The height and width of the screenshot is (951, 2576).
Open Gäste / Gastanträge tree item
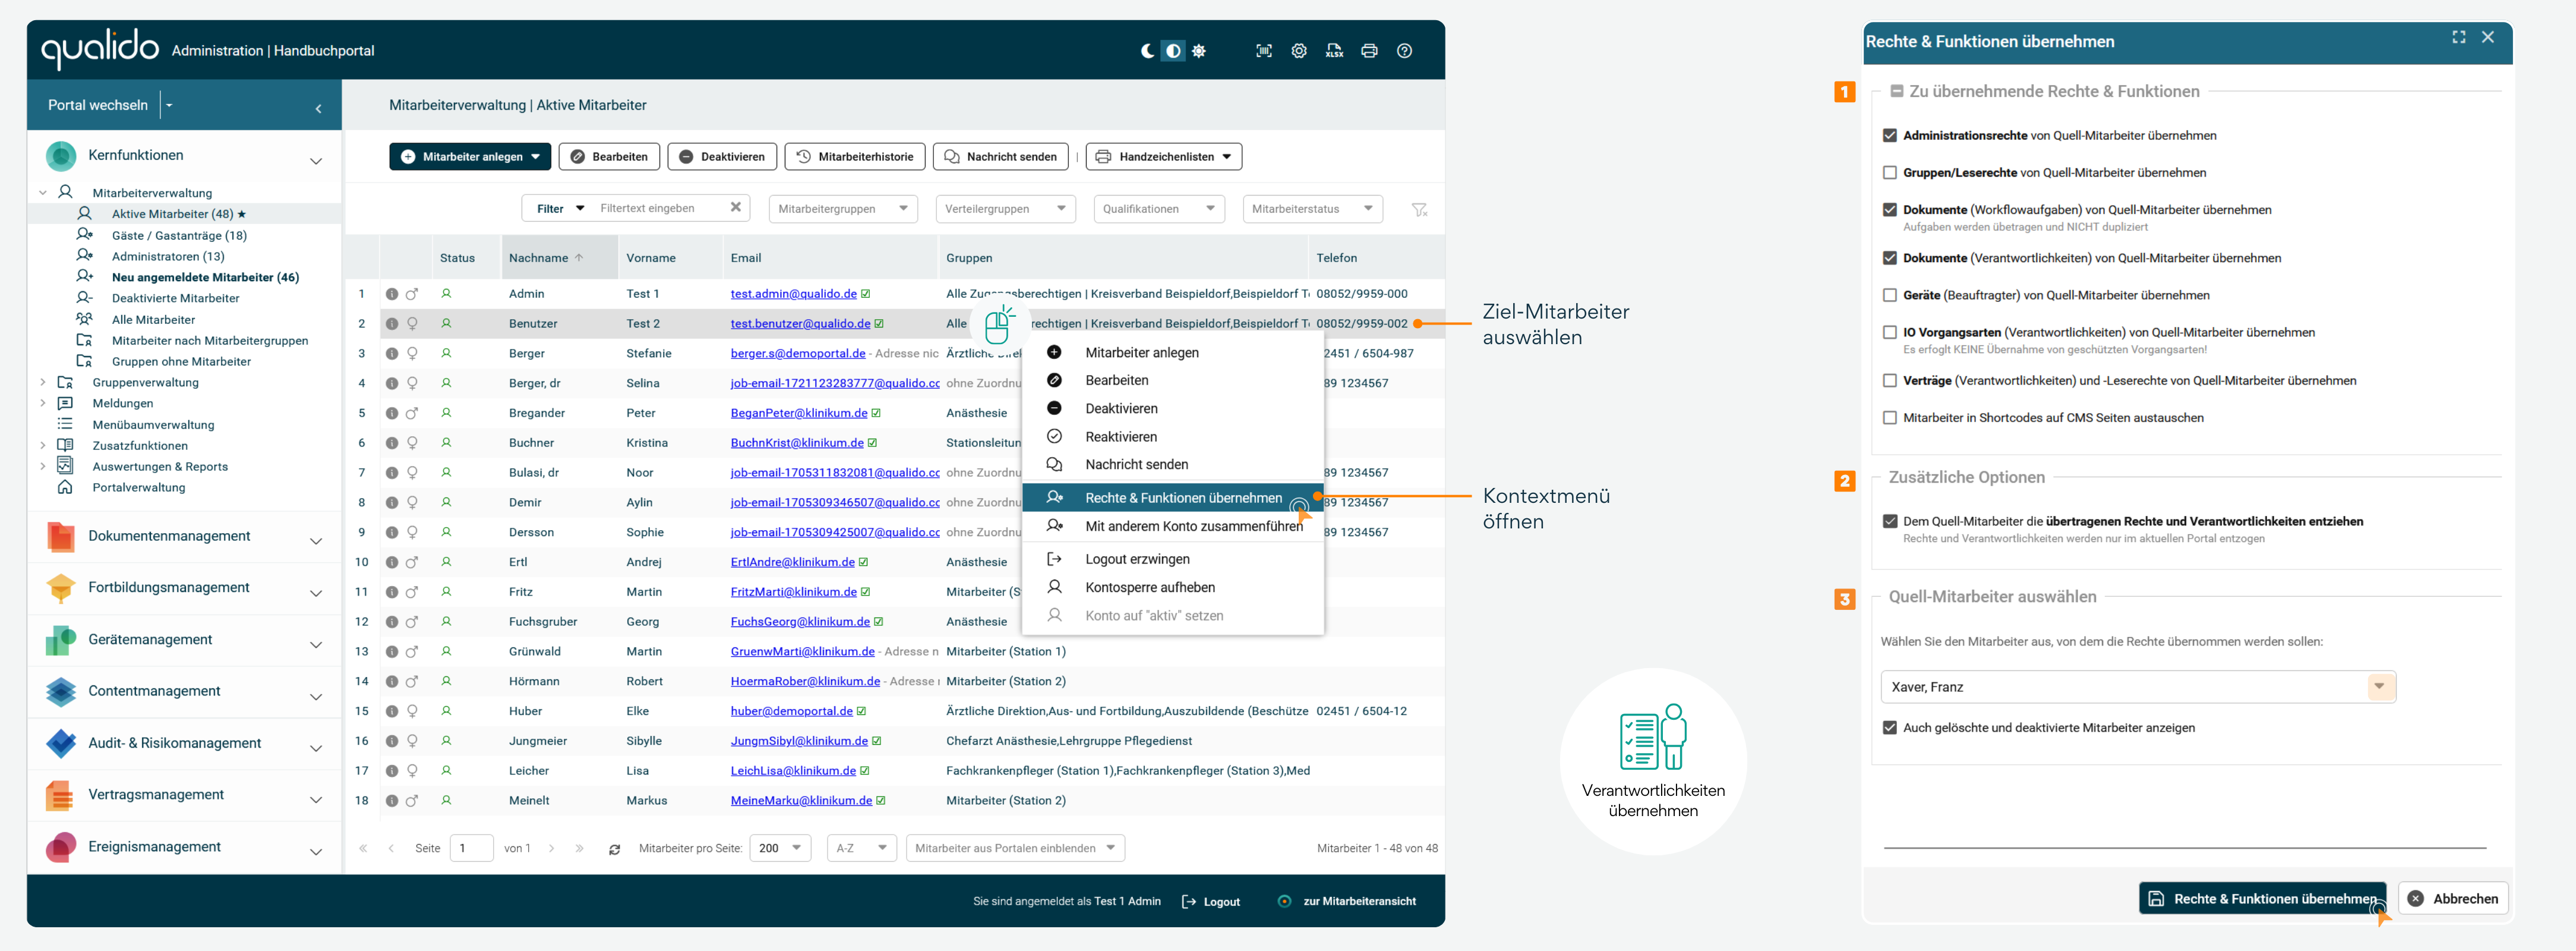click(179, 236)
